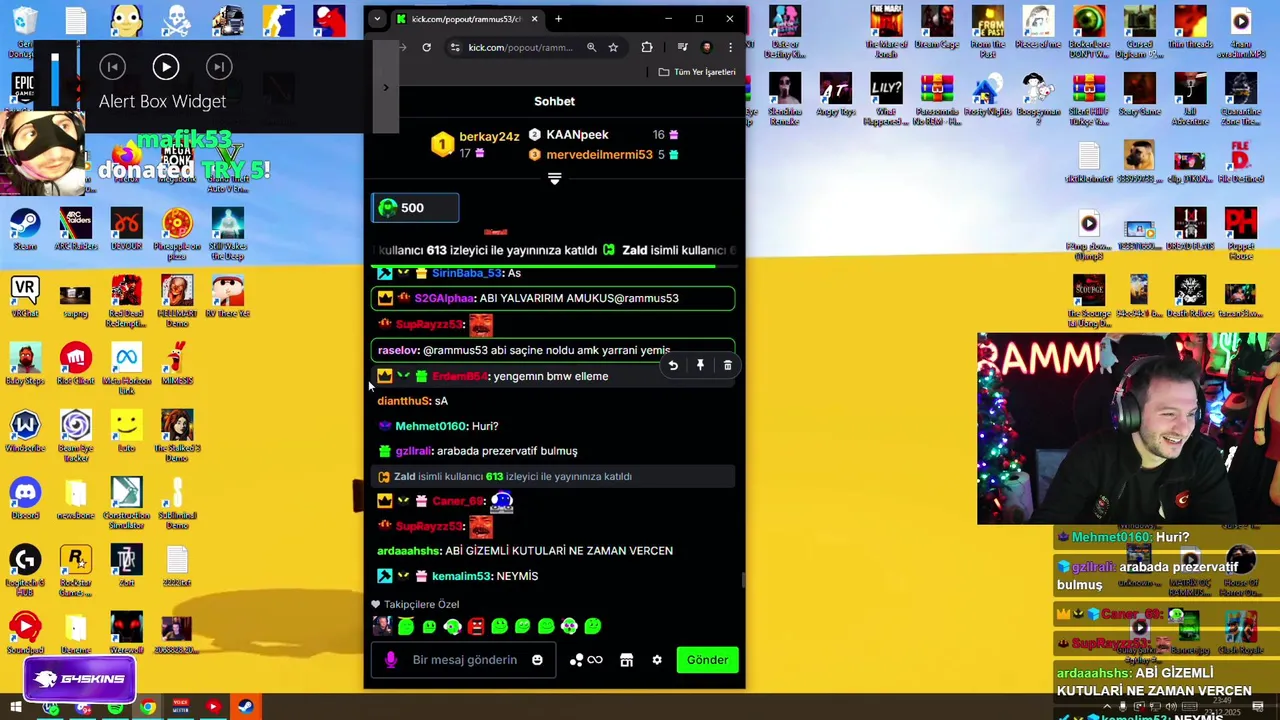Collapse the gift leaderboard with the down arrow

(x=554, y=178)
